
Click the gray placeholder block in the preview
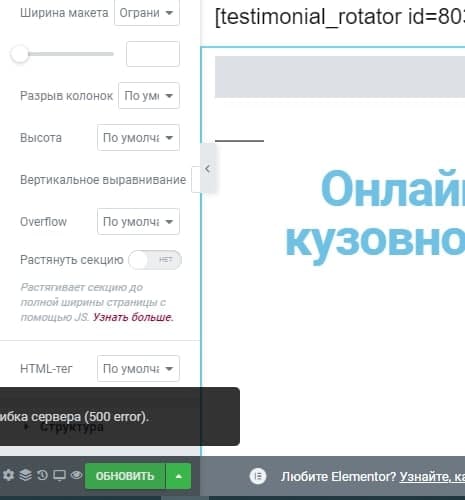coord(340,77)
